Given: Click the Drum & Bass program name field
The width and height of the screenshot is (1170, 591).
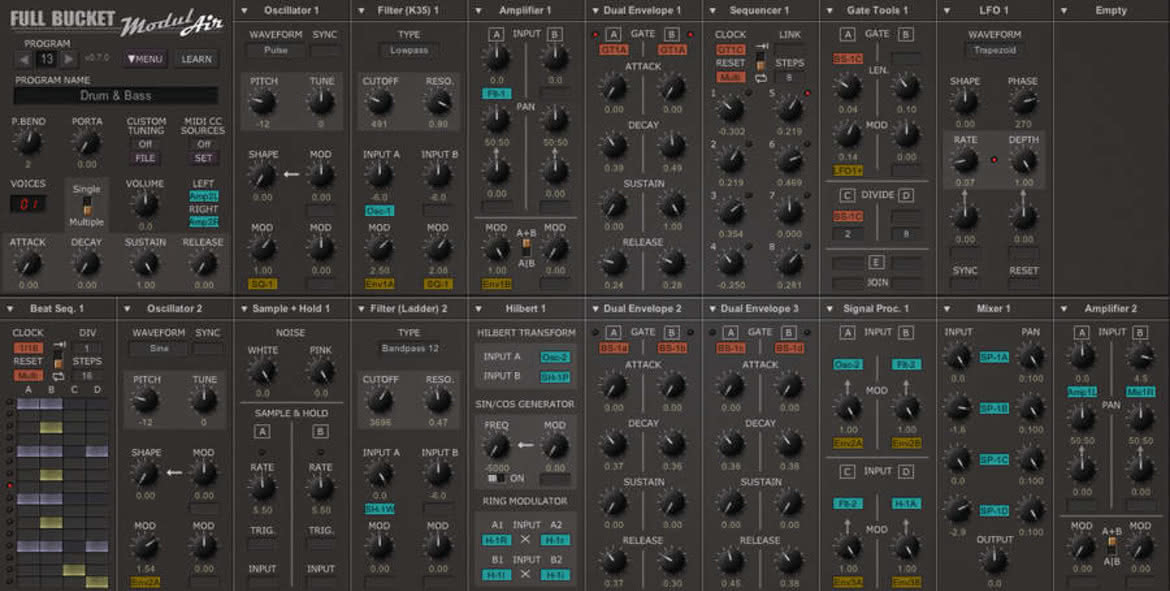Looking at the screenshot, I should (x=116, y=96).
